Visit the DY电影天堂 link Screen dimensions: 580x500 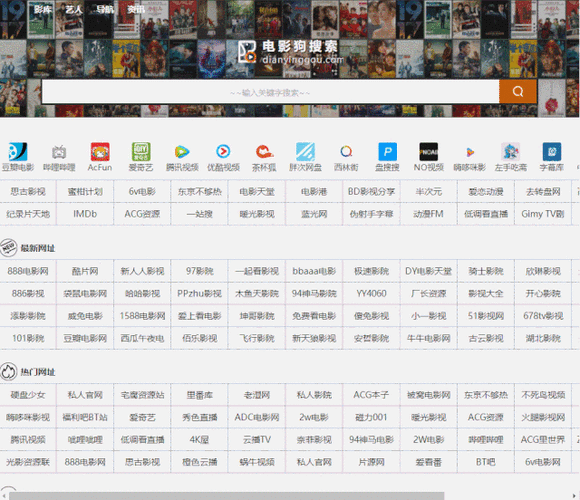pyautogui.click(x=429, y=271)
